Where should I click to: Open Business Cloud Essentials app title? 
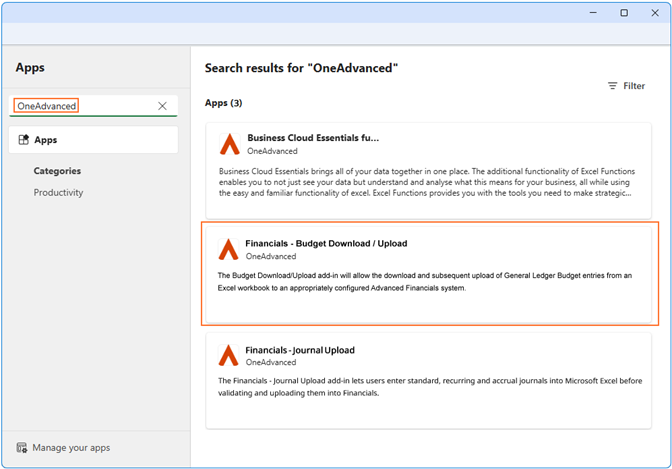(313, 138)
